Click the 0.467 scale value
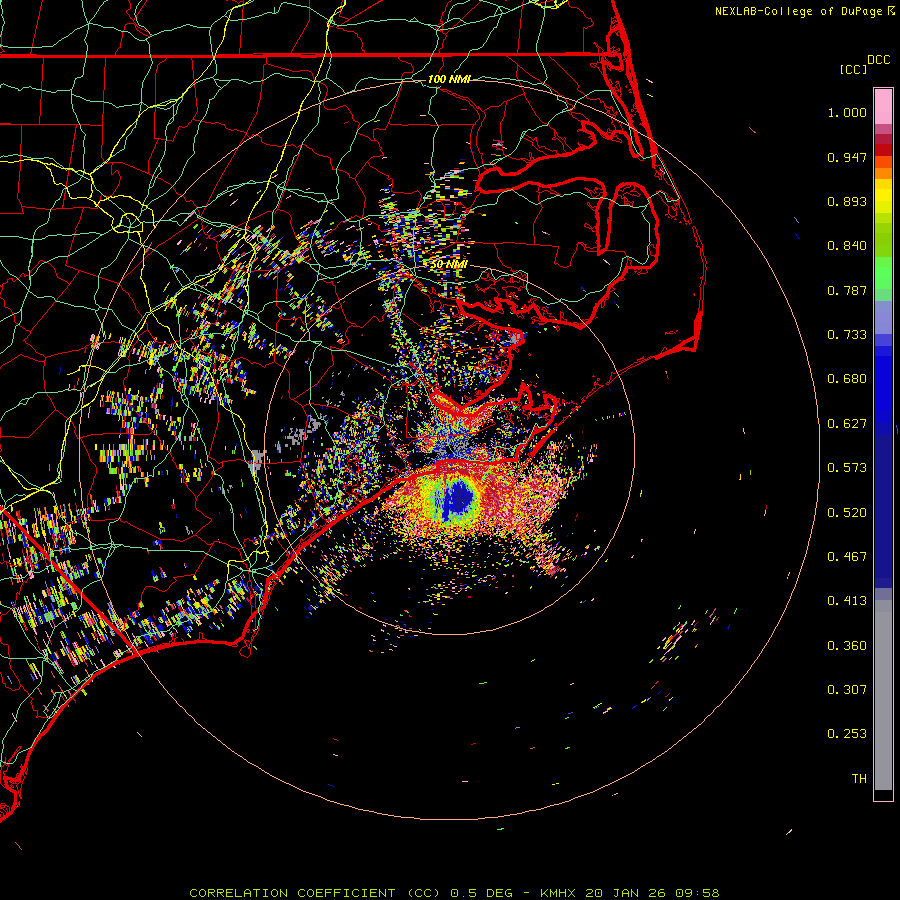The height and width of the screenshot is (900, 900). pyautogui.click(x=847, y=557)
